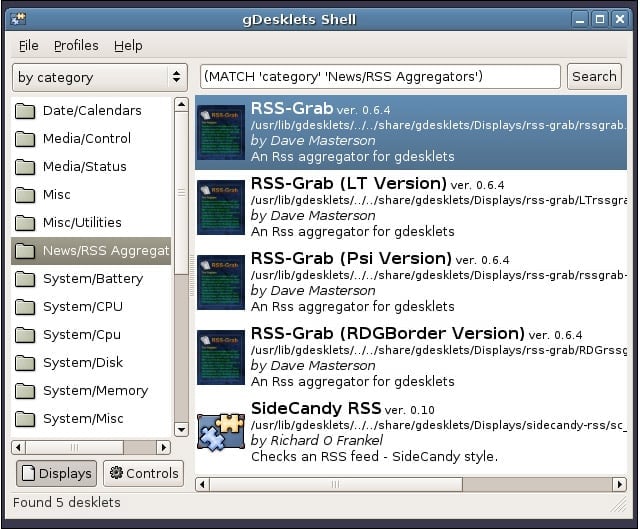Click the search query input field
640x529 pixels.
380,76
